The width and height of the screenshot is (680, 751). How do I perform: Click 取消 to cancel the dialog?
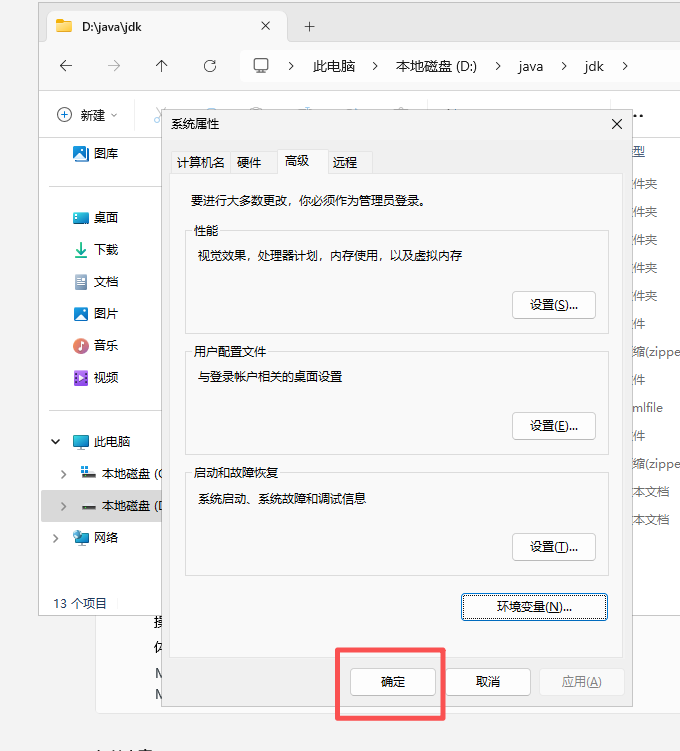pos(488,682)
